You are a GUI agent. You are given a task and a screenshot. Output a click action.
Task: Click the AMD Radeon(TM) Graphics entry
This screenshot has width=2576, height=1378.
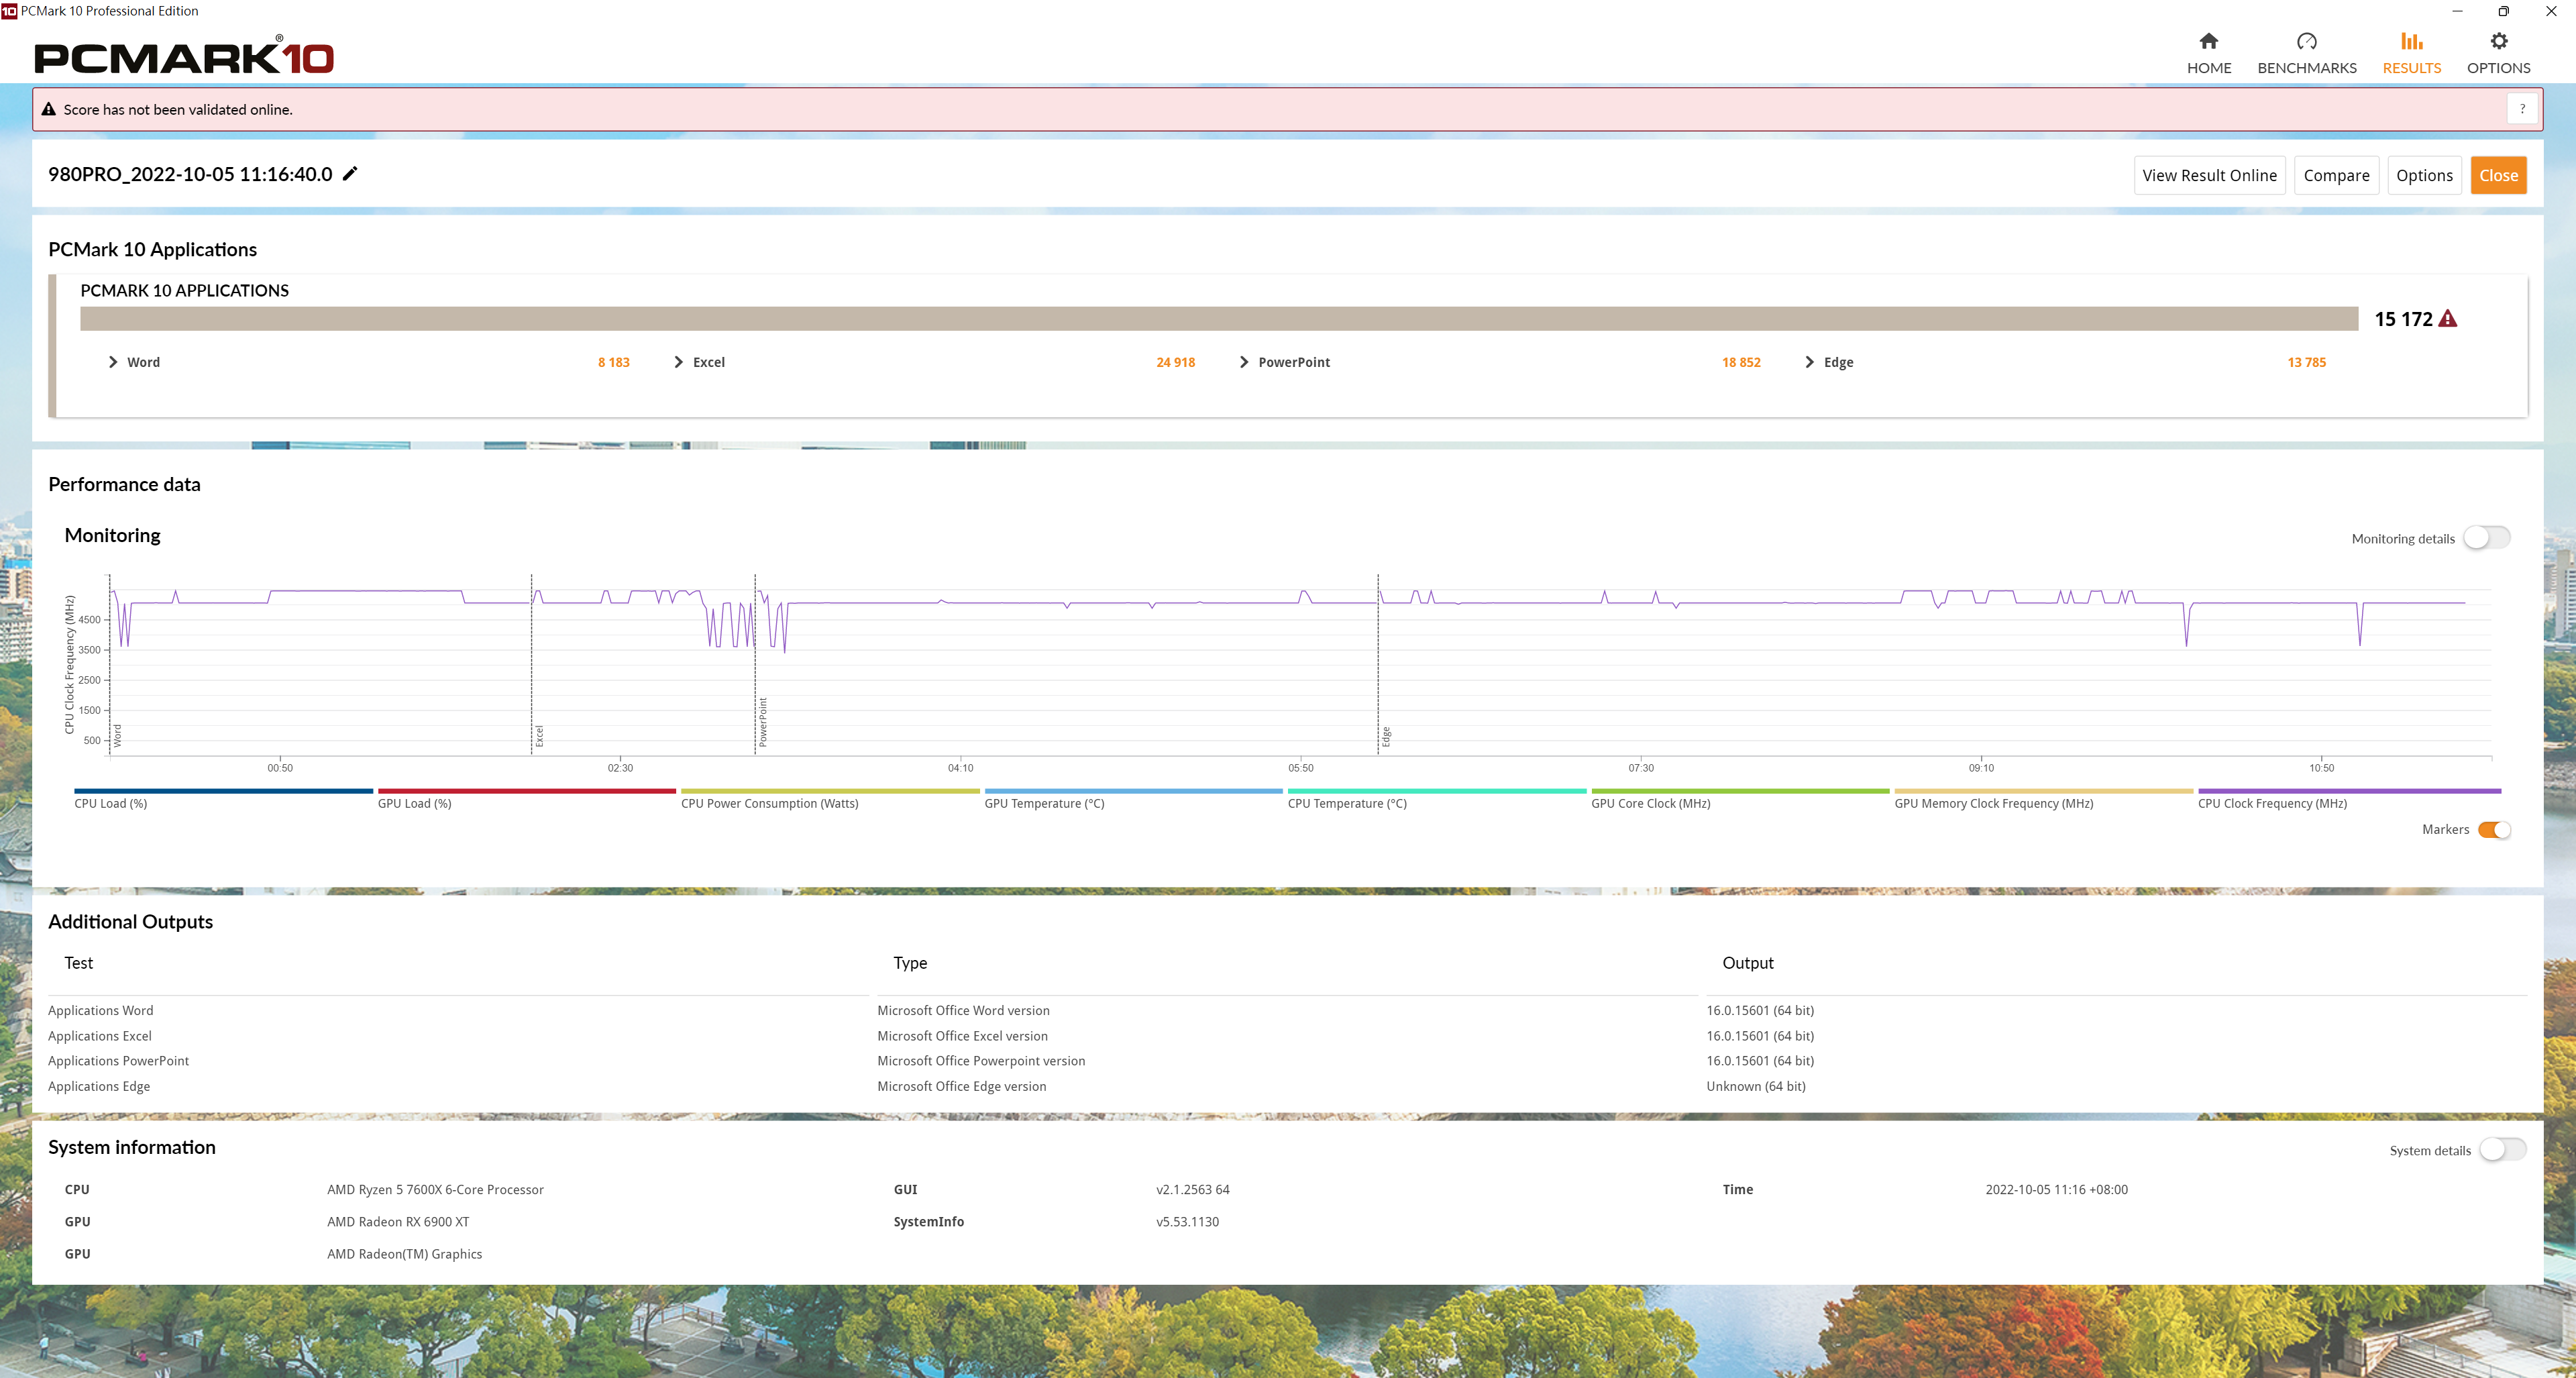point(404,1253)
